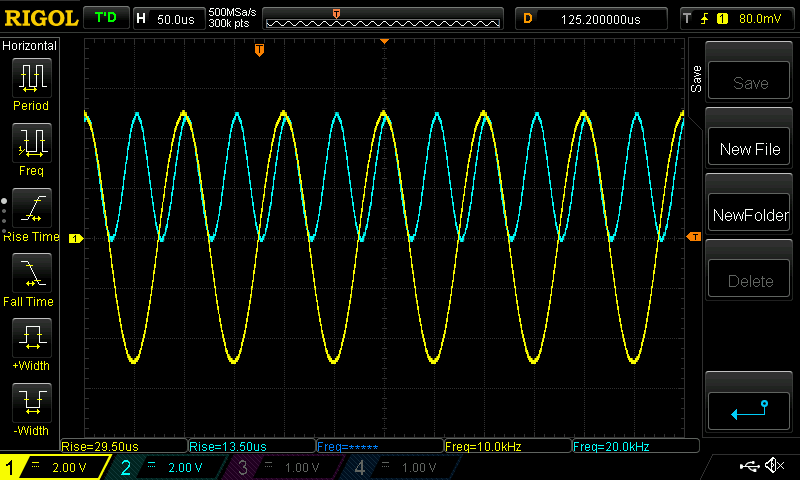
Task: Select the Fall Time measurement icon
Action: click(30, 272)
